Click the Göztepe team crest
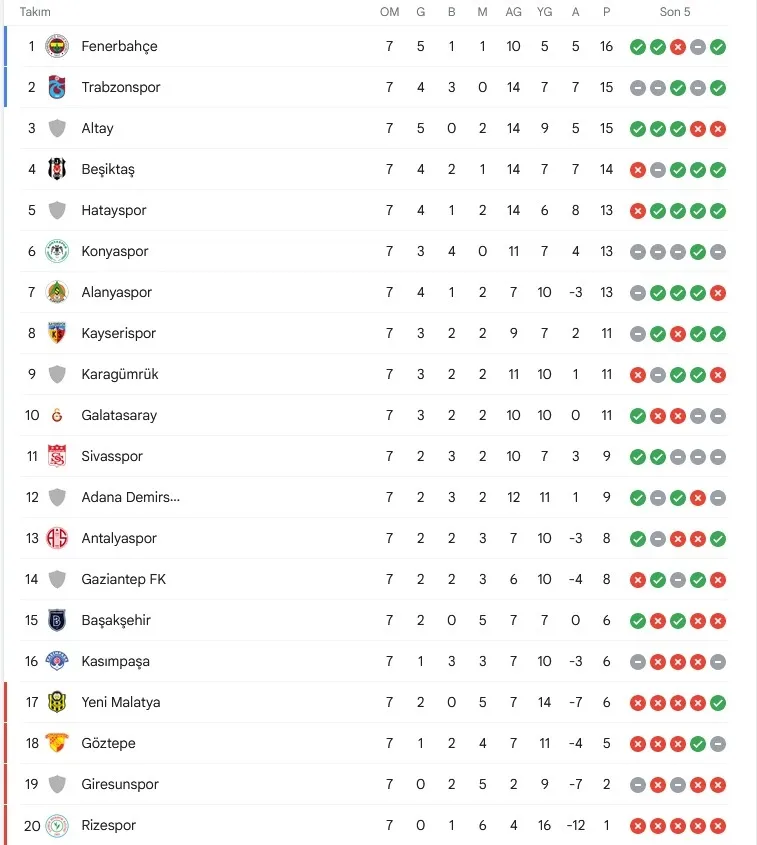The height and width of the screenshot is (845, 757). coord(57,743)
